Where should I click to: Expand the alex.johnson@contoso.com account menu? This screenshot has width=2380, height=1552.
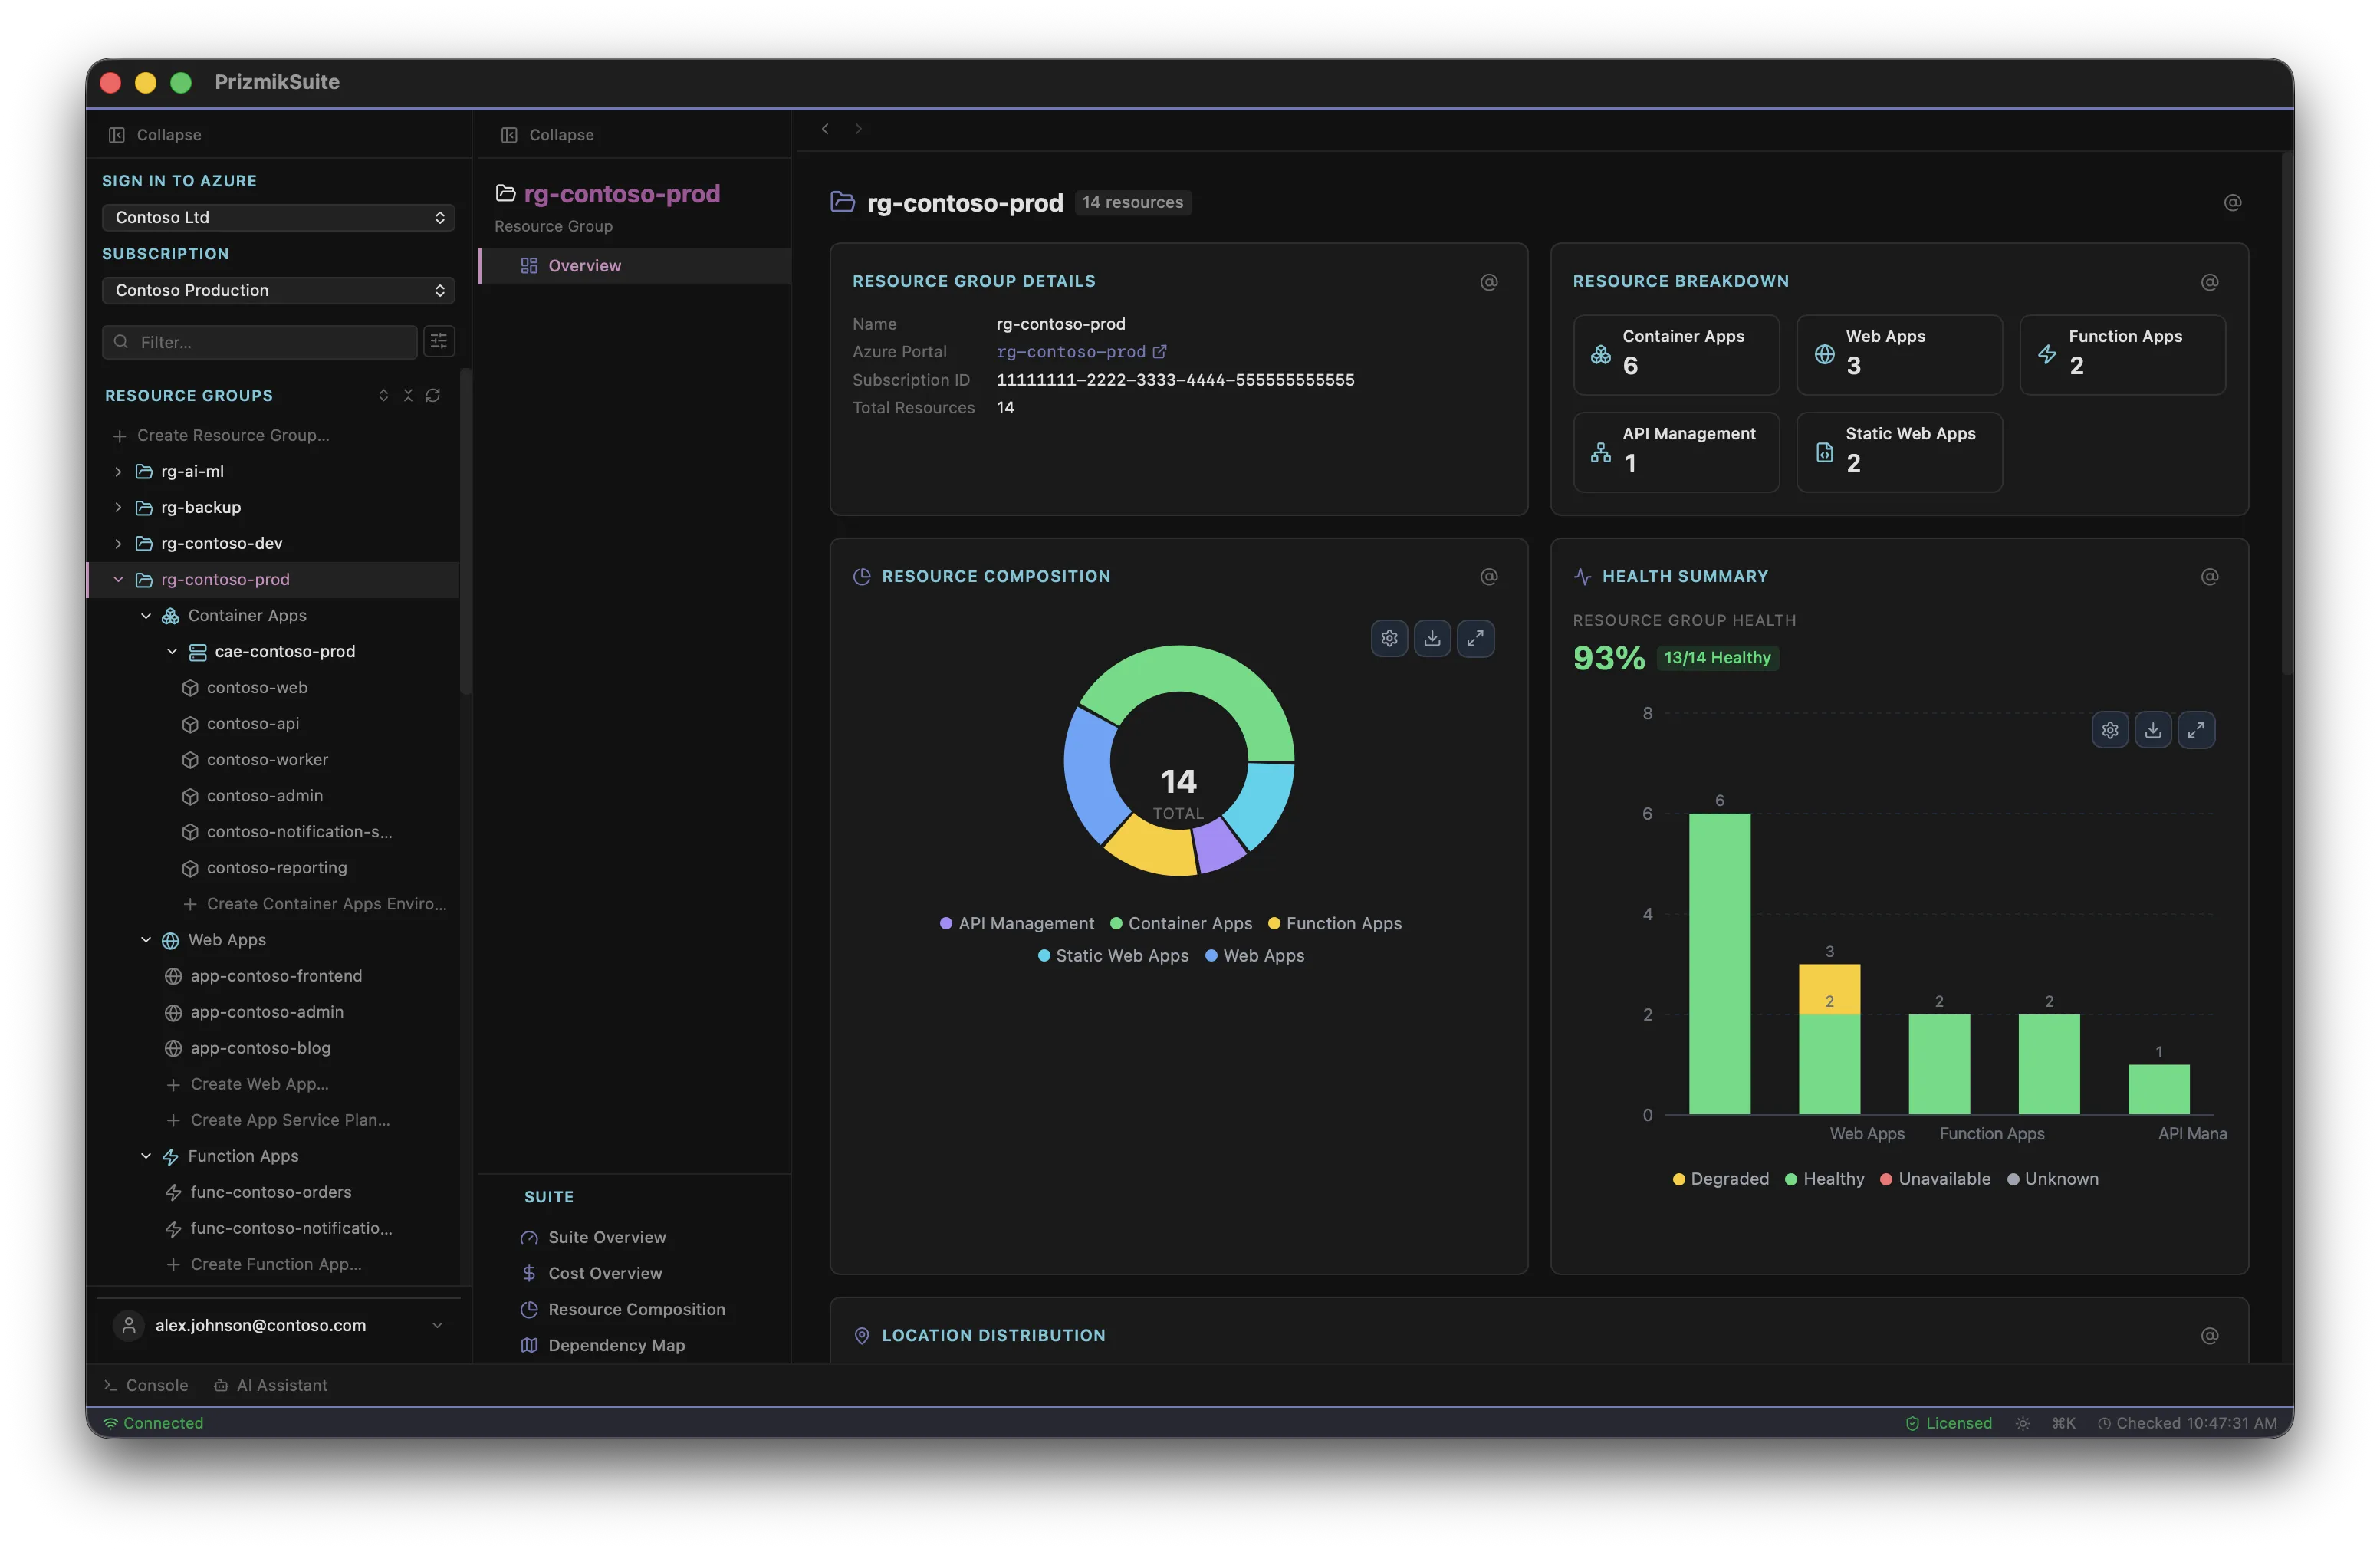click(x=437, y=1325)
